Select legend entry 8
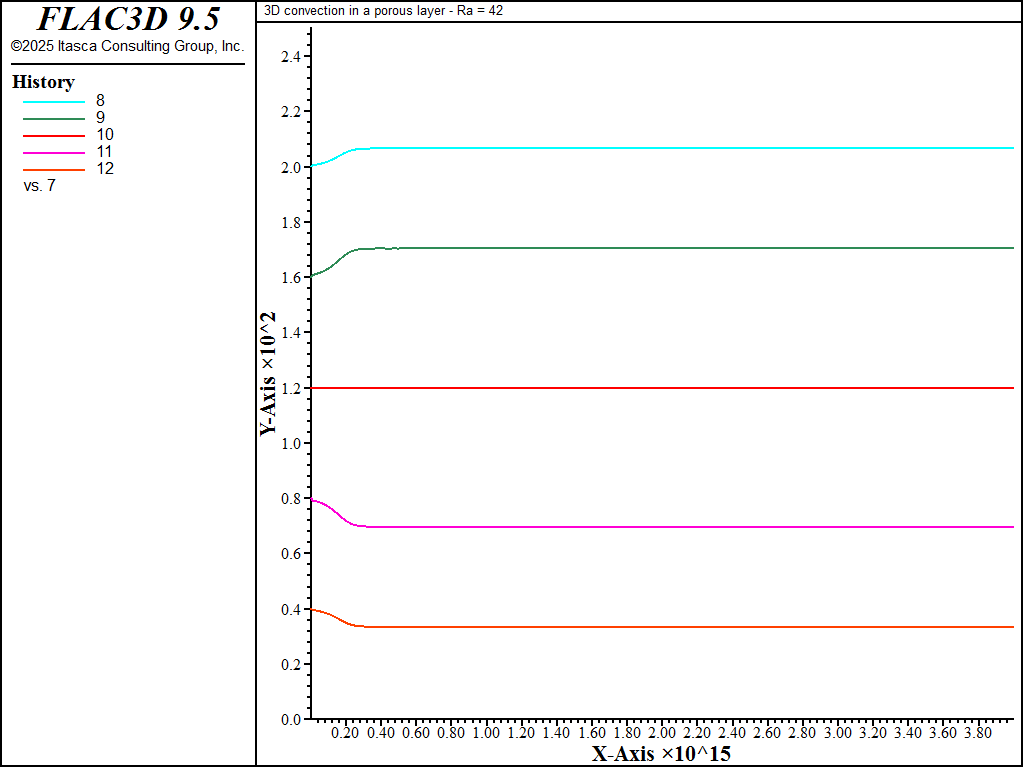1024x768 pixels. point(100,101)
